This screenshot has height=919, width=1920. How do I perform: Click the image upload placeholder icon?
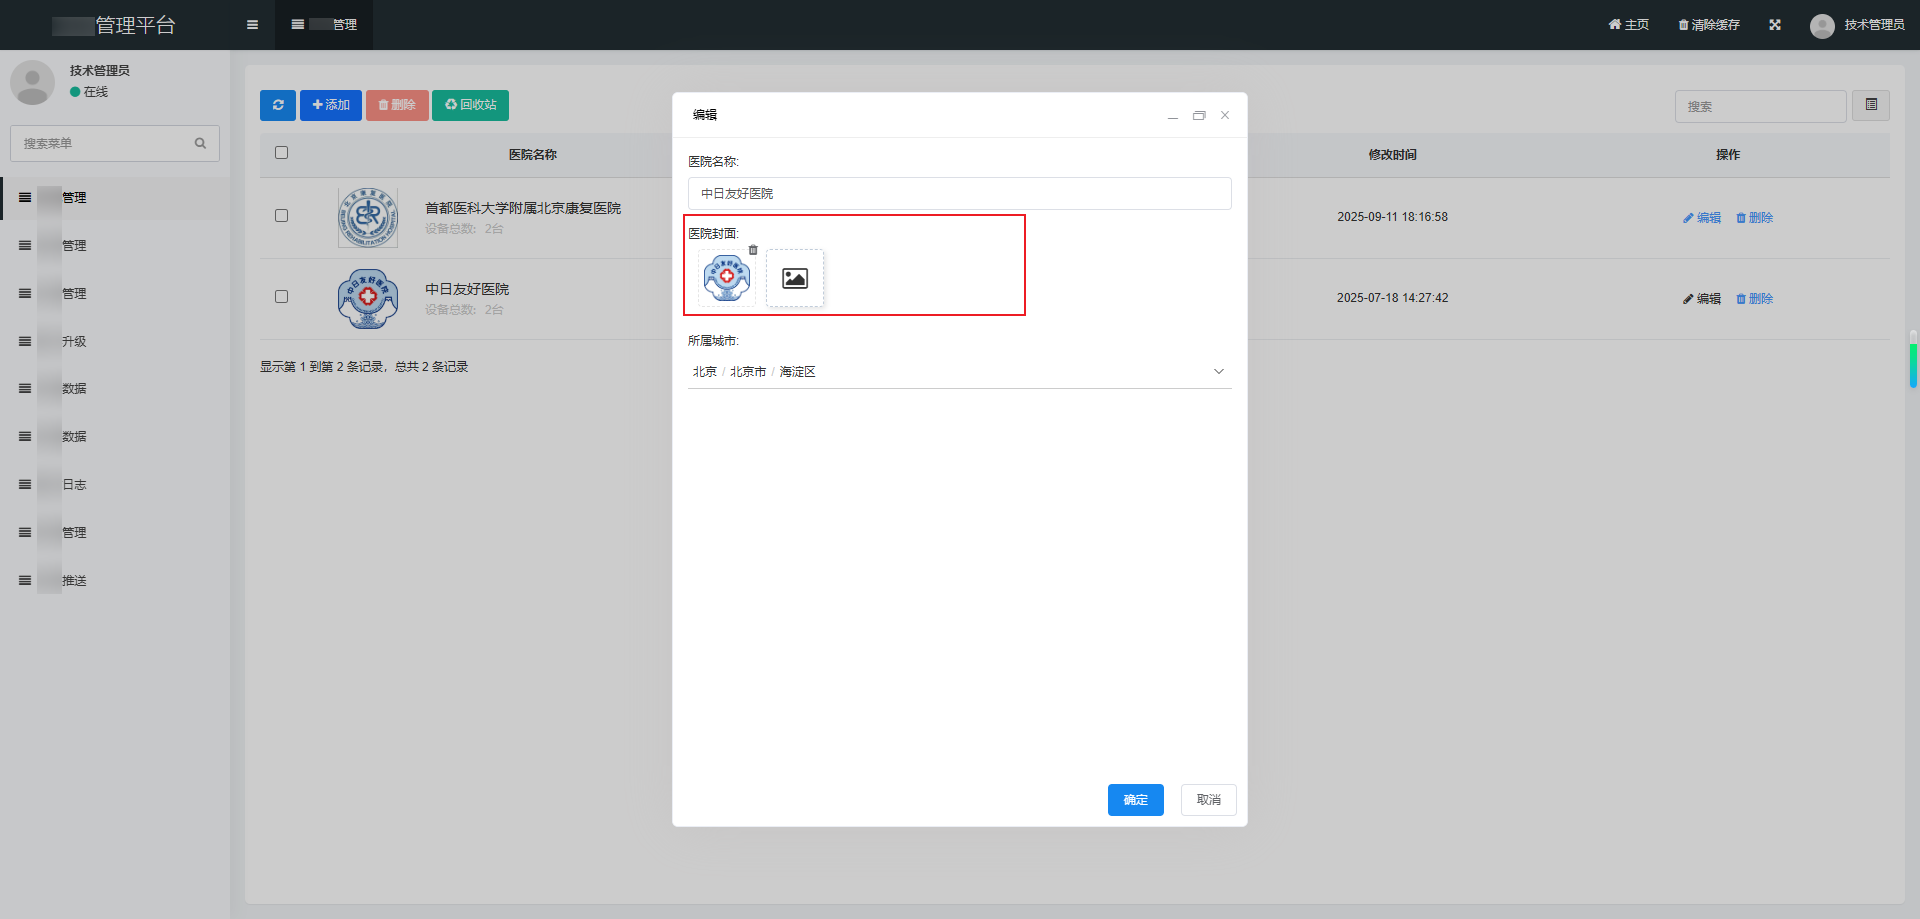click(x=795, y=278)
